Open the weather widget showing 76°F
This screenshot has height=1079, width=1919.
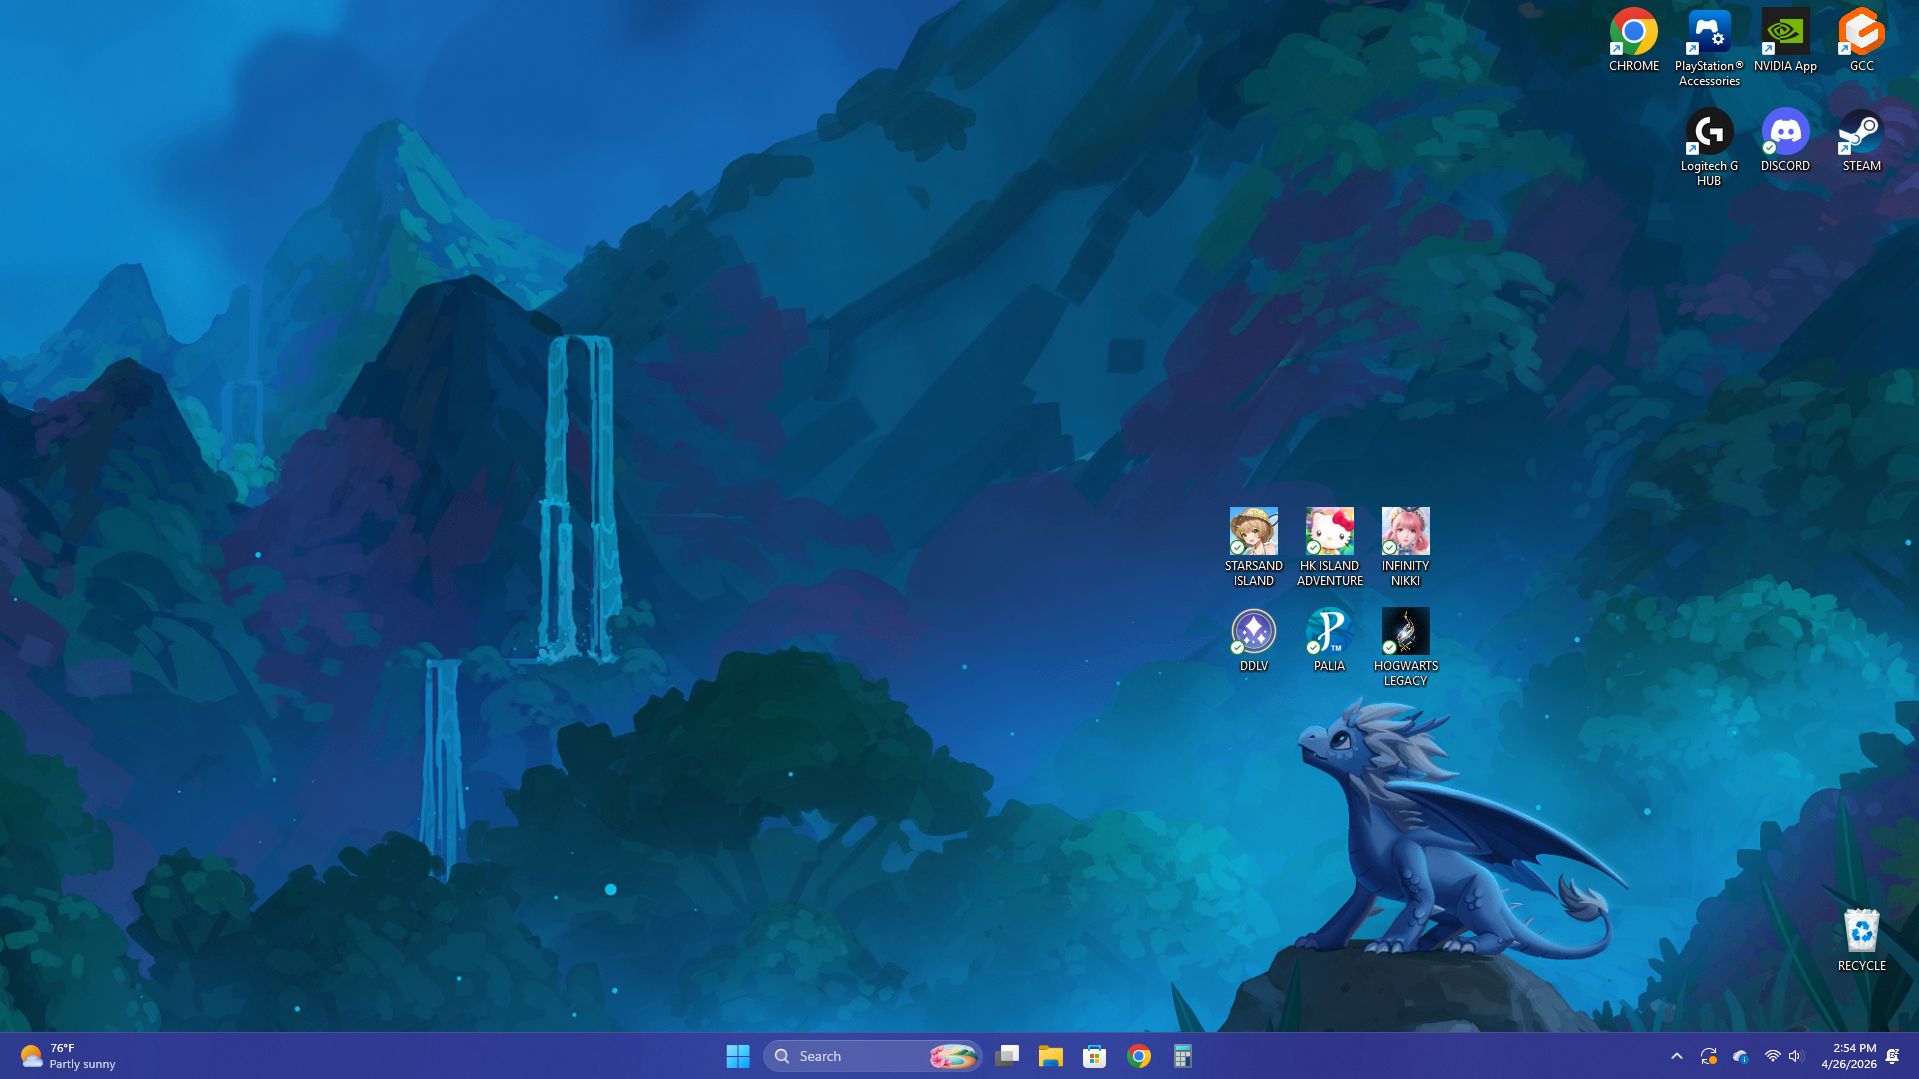click(68, 1056)
